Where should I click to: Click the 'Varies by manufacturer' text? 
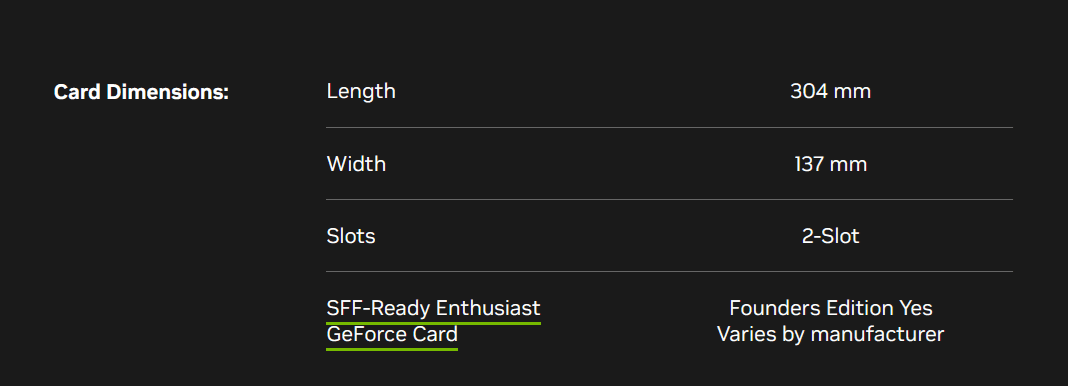[x=830, y=334]
